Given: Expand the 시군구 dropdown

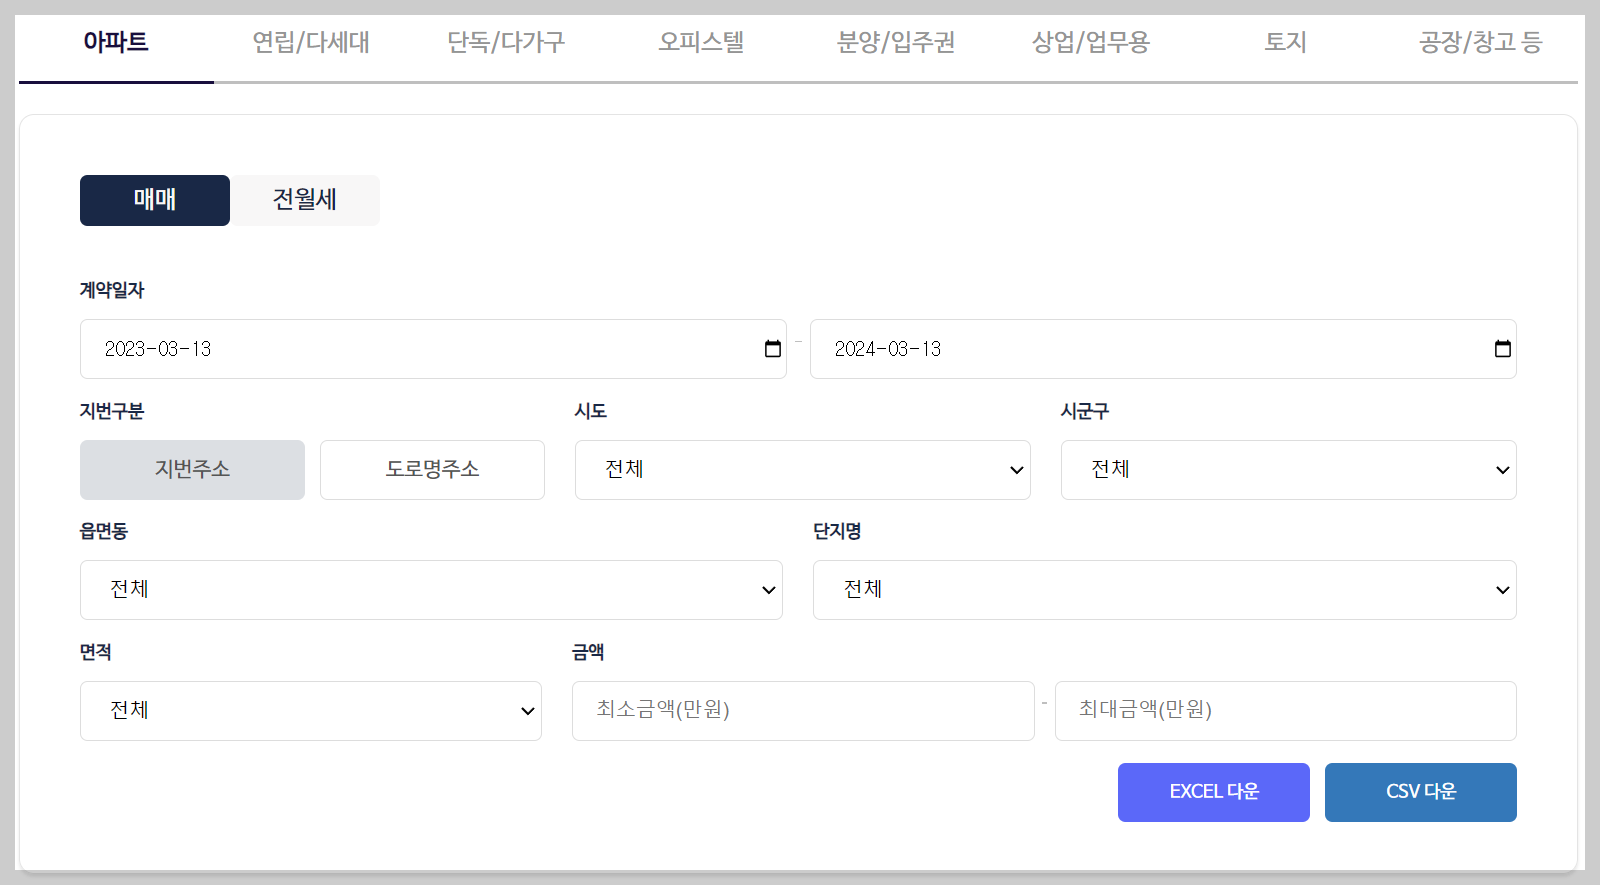Looking at the screenshot, I should tap(1289, 470).
